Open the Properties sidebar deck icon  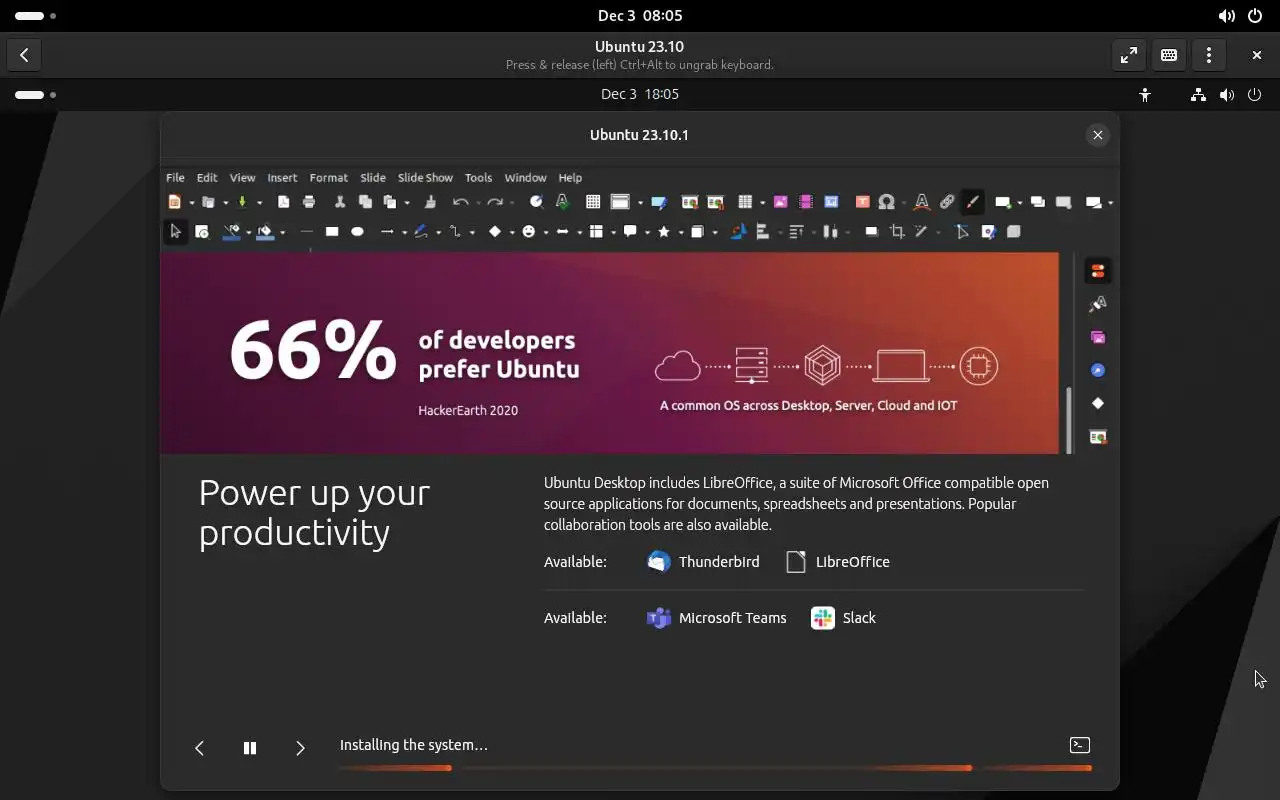click(1098, 271)
